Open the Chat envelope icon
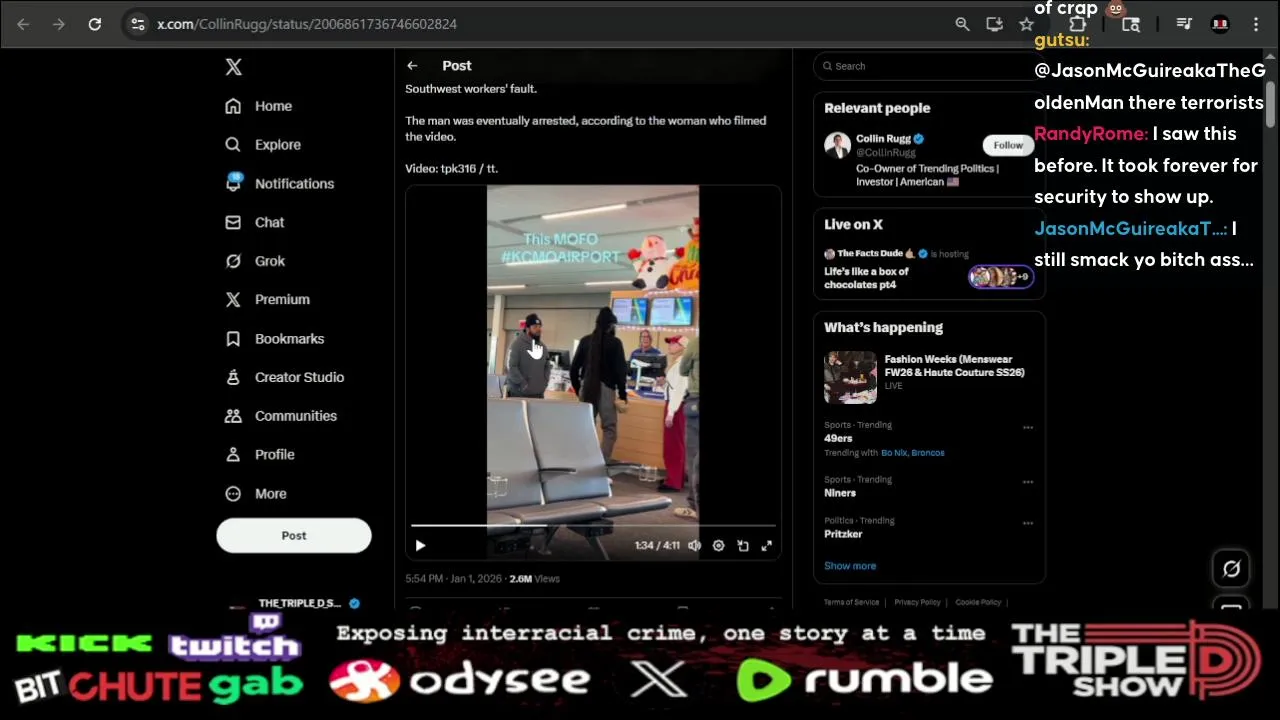The width and height of the screenshot is (1280, 720). pos(233,222)
